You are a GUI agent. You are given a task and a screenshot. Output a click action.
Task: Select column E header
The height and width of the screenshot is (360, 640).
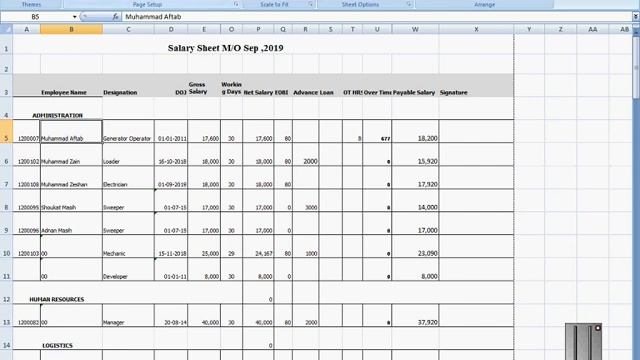click(x=204, y=29)
